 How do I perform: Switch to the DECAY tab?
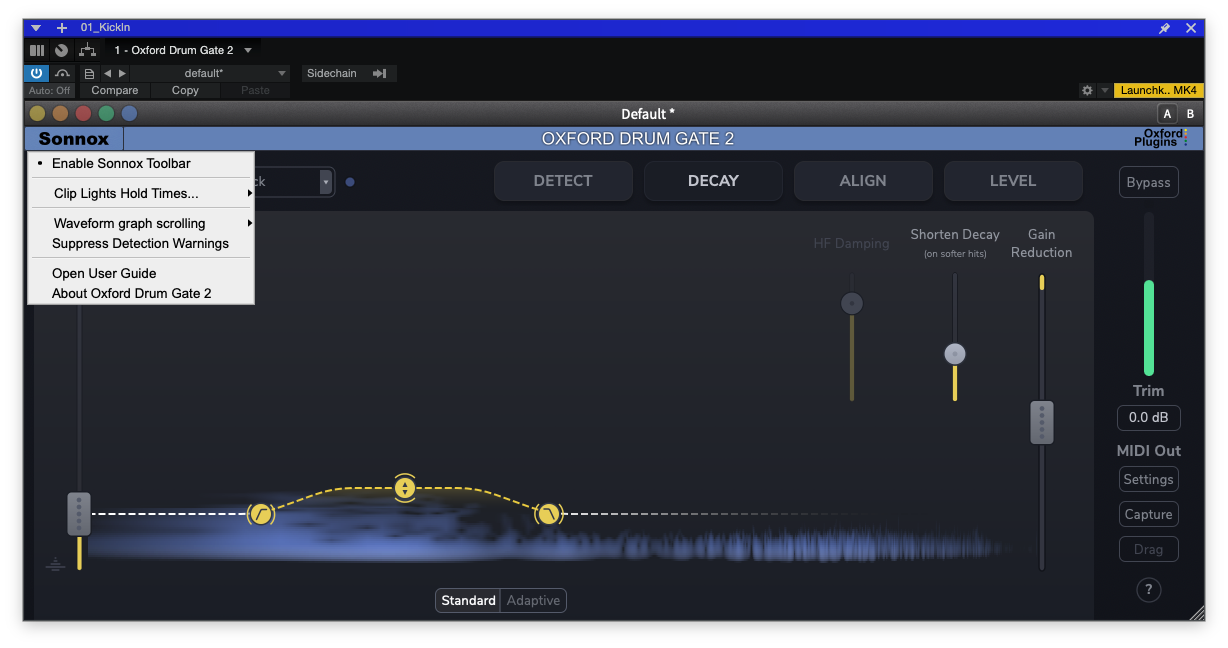tap(713, 181)
